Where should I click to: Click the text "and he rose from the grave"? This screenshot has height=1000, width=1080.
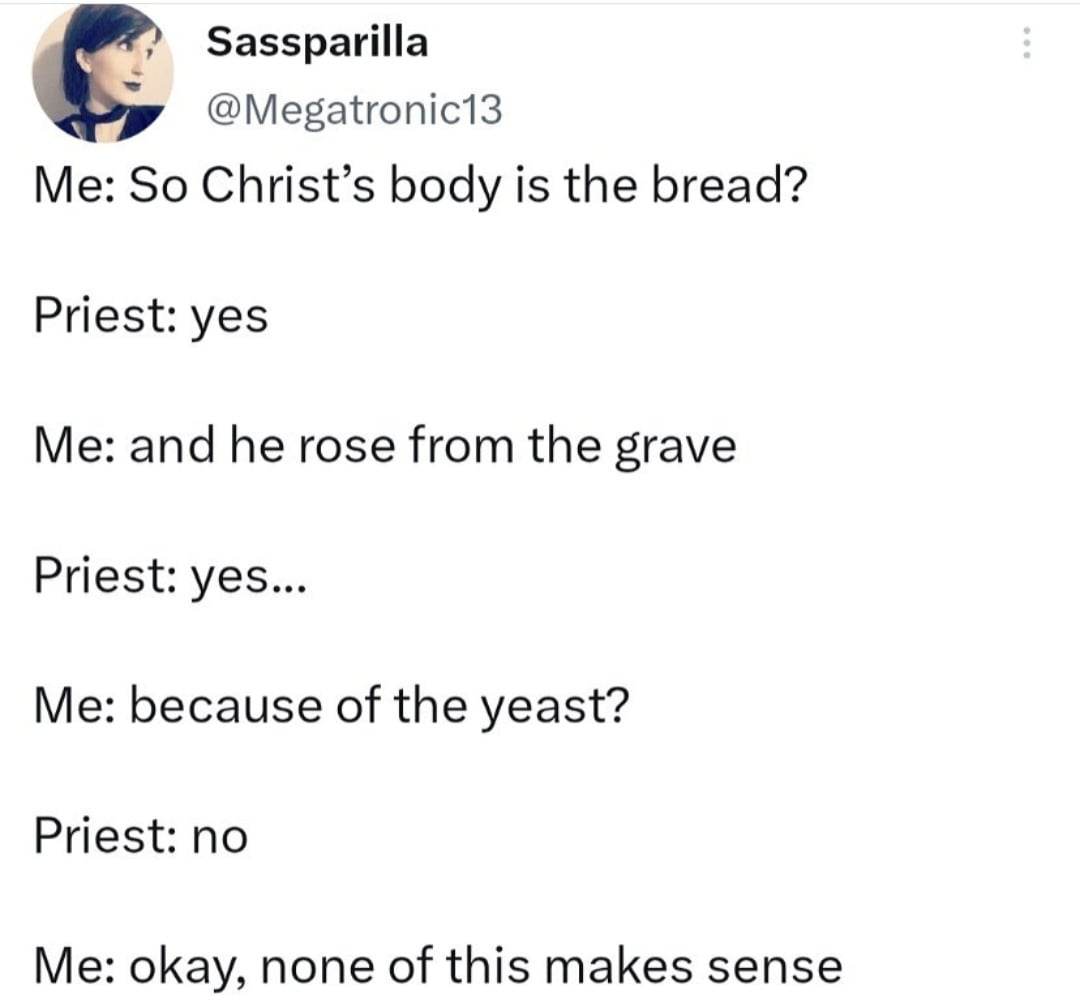433,446
